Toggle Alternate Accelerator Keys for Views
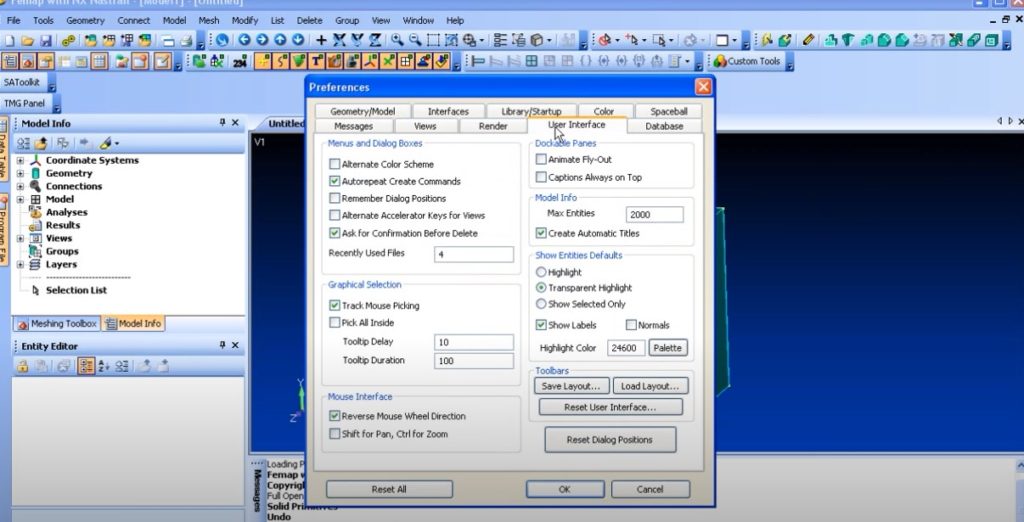This screenshot has height=522, width=1024. point(335,215)
